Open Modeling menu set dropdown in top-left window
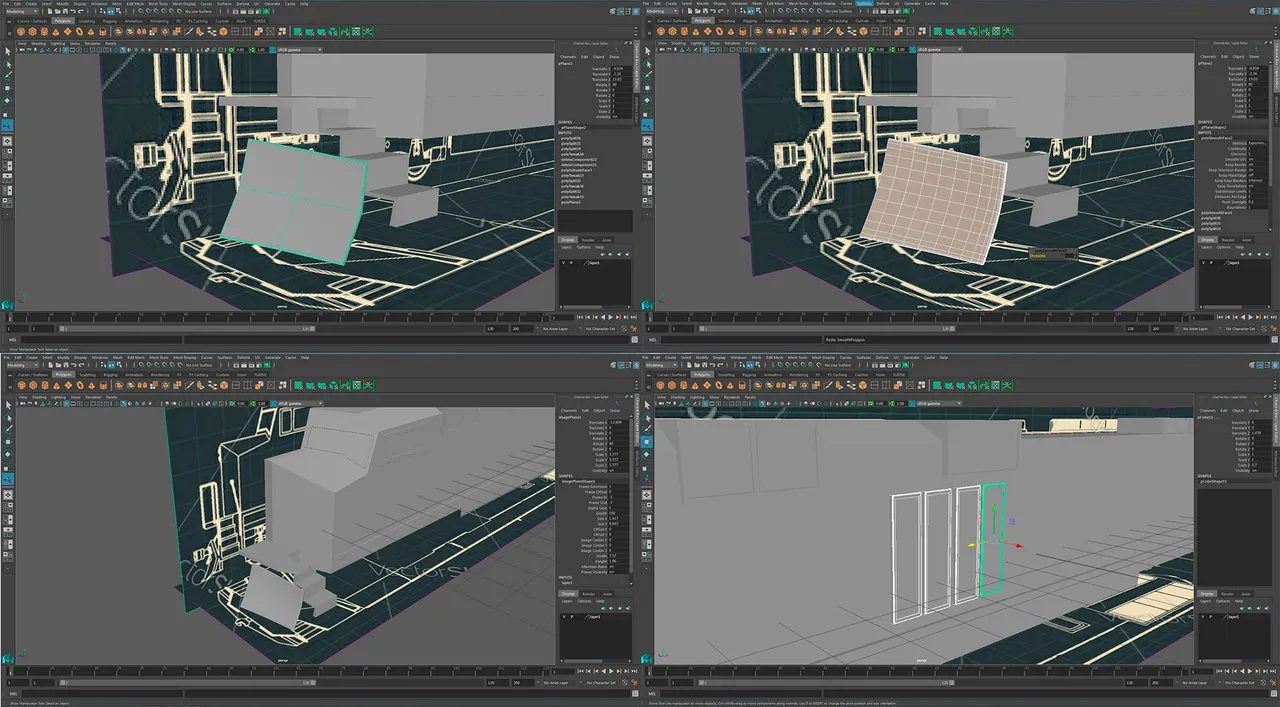This screenshot has height=707, width=1280. [24, 12]
